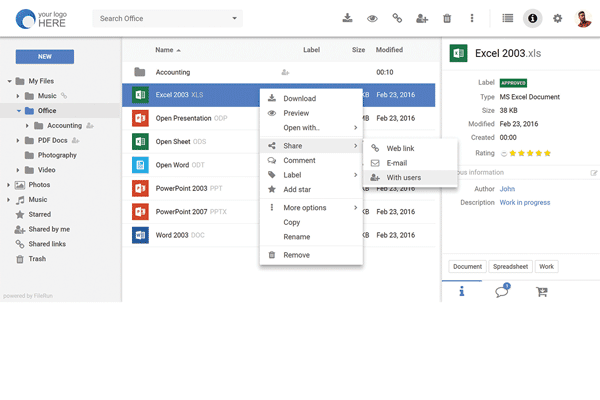Image resolution: width=600 pixels, height=400 pixels.
Task: Open the Label submenu entry
Action: 311,175
